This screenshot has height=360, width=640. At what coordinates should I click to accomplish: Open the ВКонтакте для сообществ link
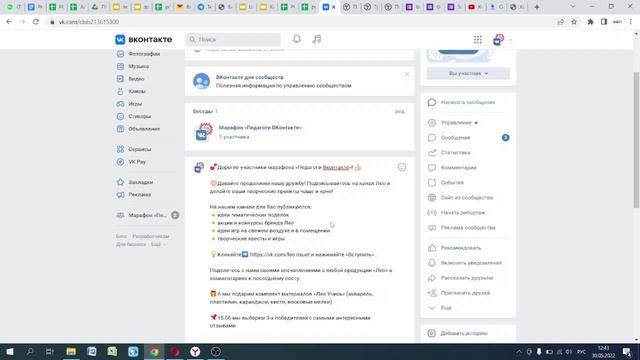click(249, 77)
